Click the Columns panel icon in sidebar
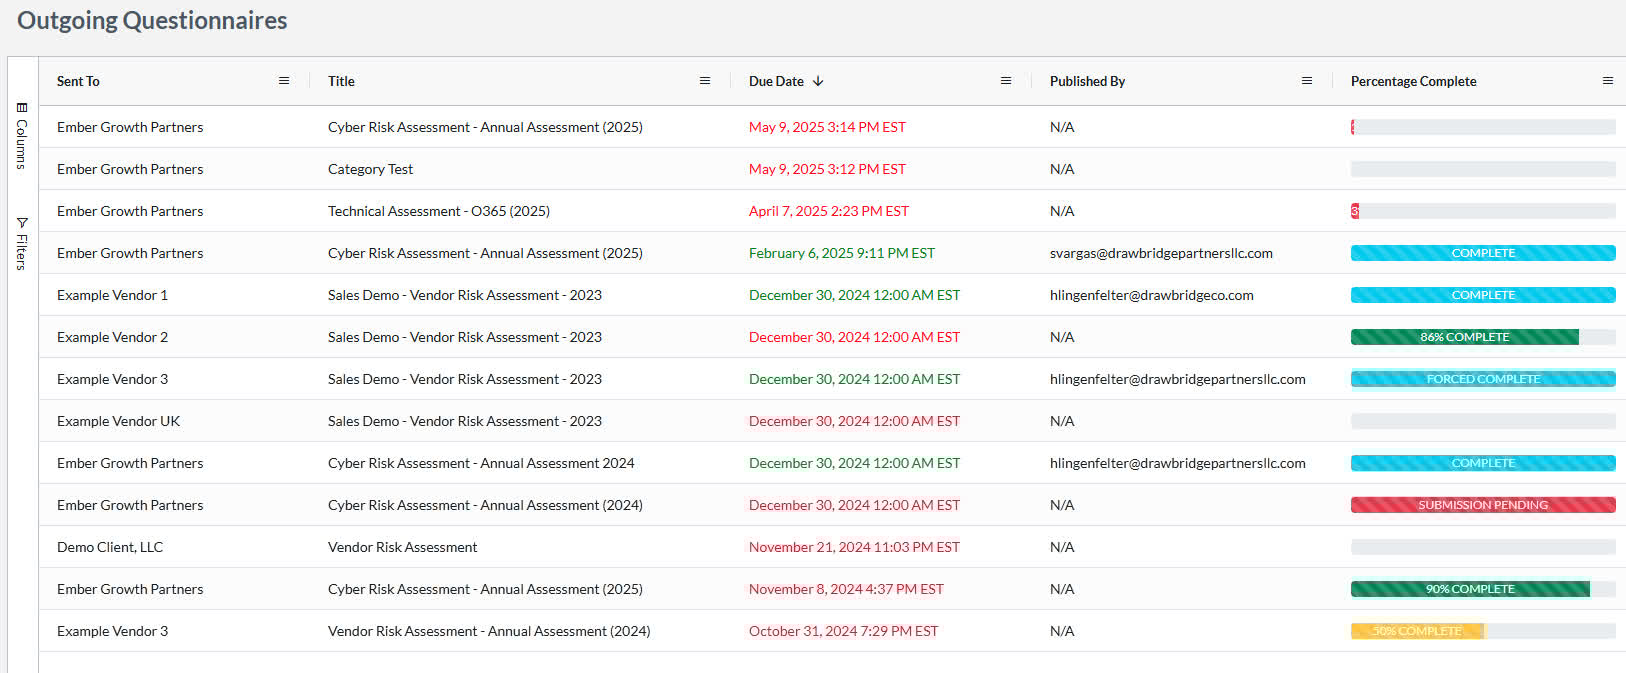 (x=22, y=107)
